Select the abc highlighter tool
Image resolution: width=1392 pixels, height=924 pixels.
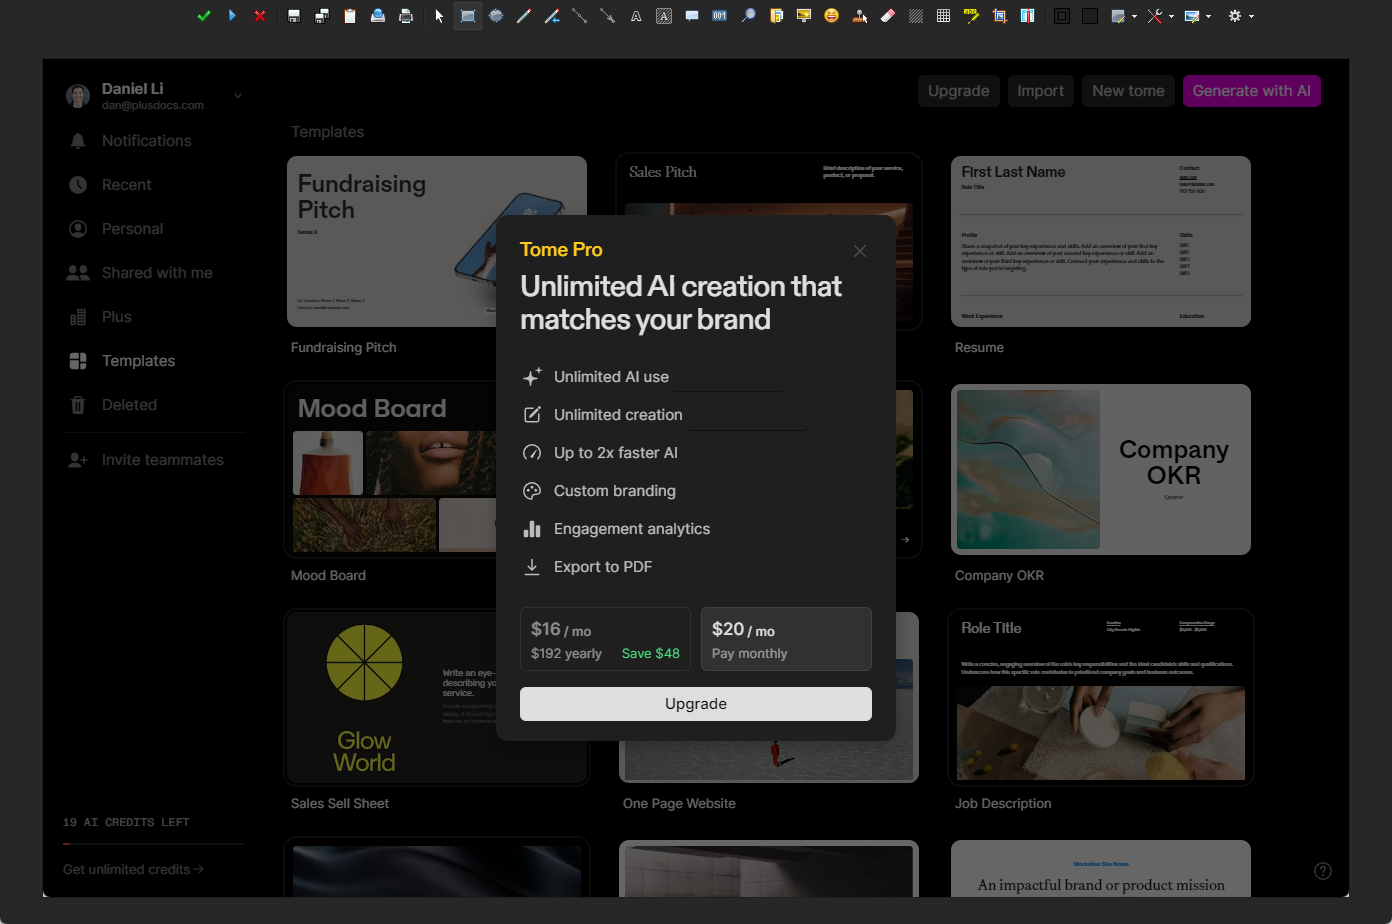[971, 16]
